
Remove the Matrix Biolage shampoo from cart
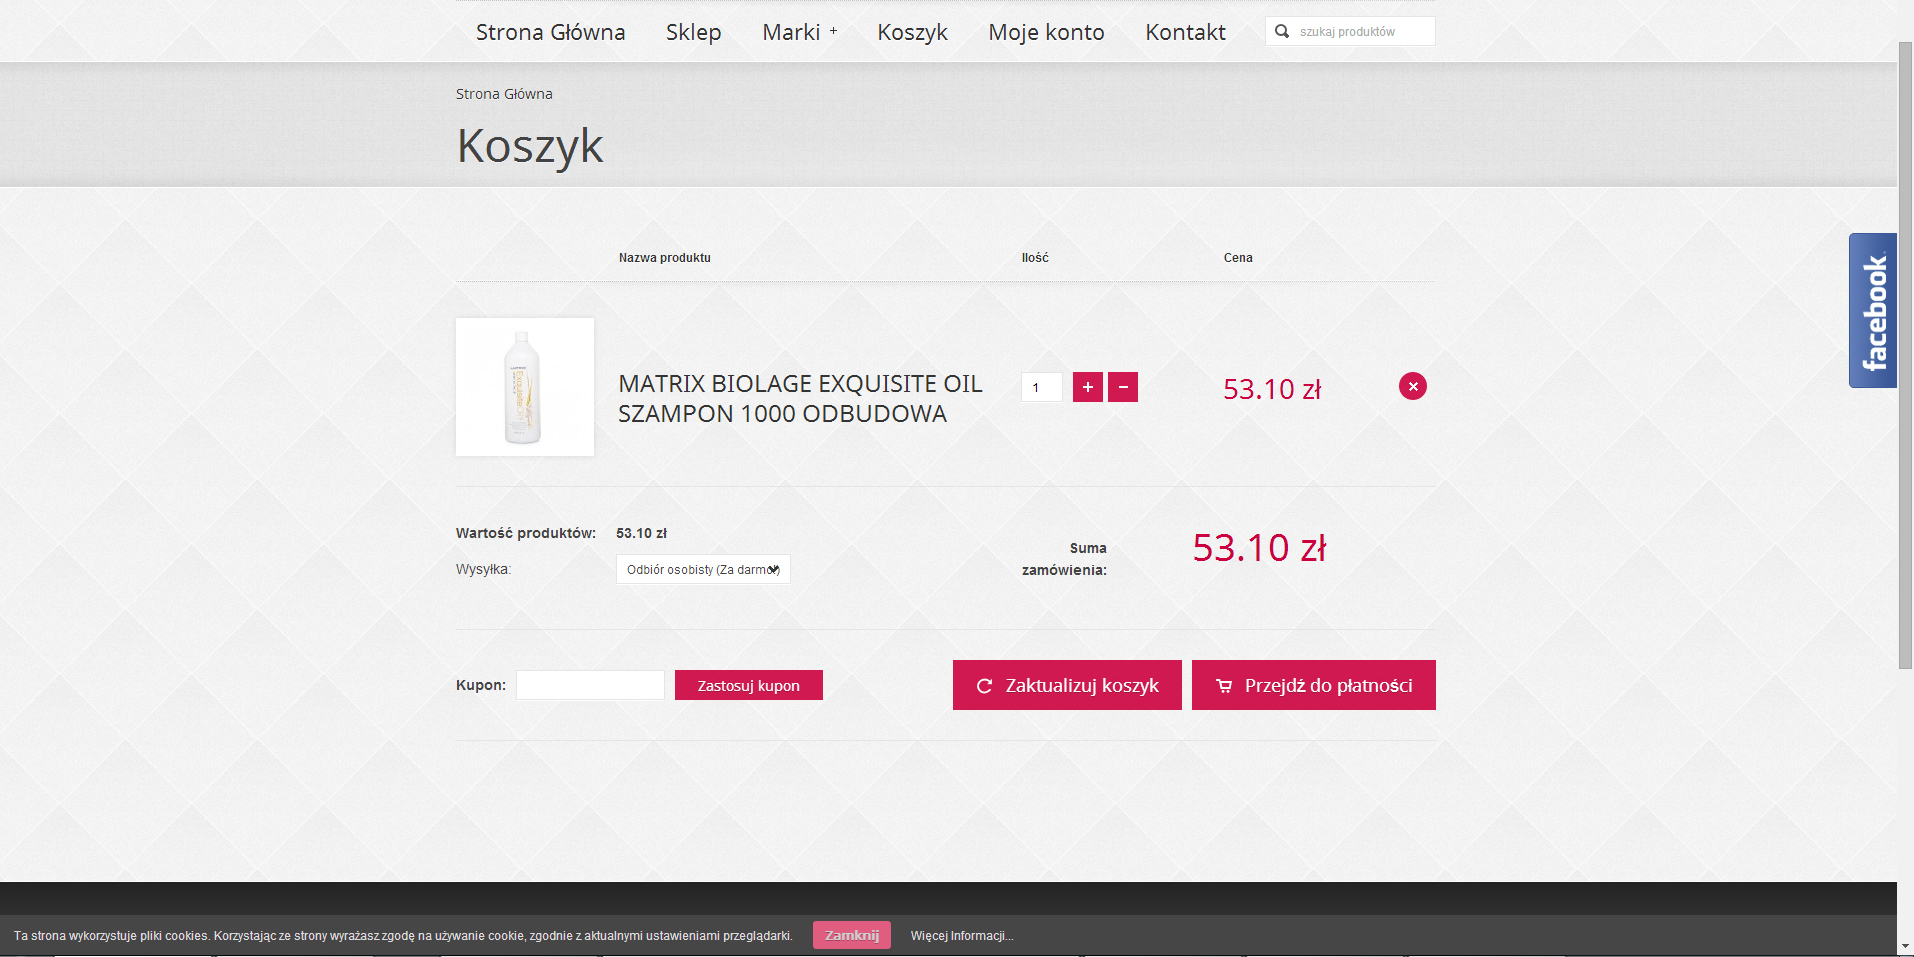(x=1413, y=386)
